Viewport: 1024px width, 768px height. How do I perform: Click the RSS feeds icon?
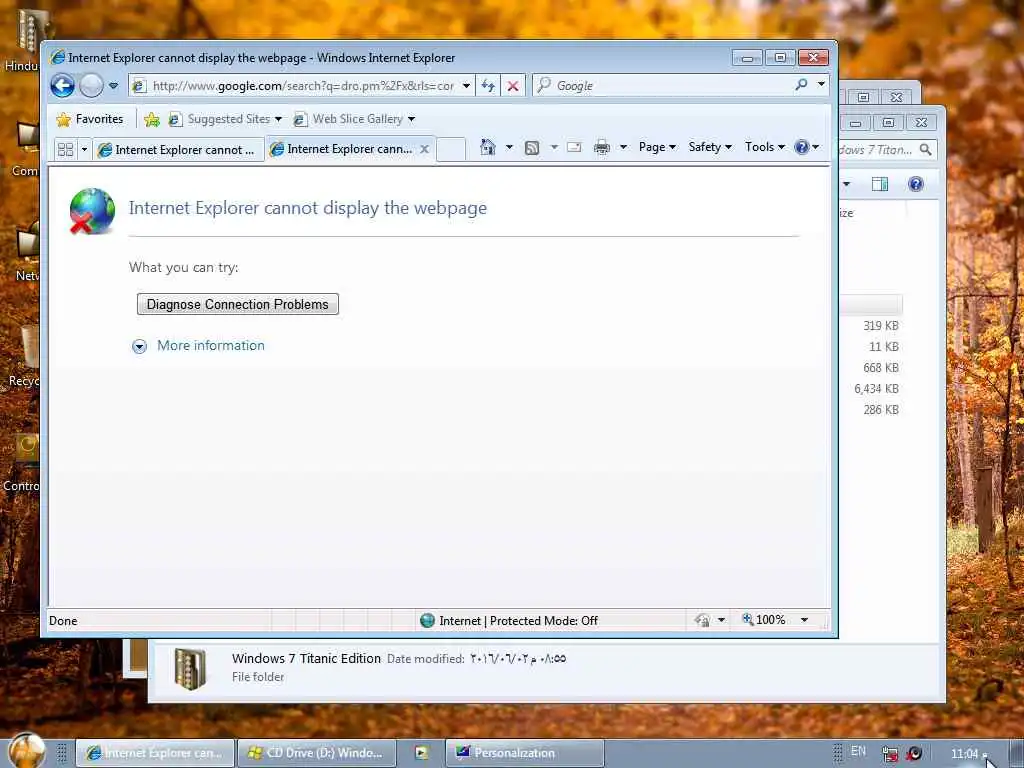(x=532, y=148)
